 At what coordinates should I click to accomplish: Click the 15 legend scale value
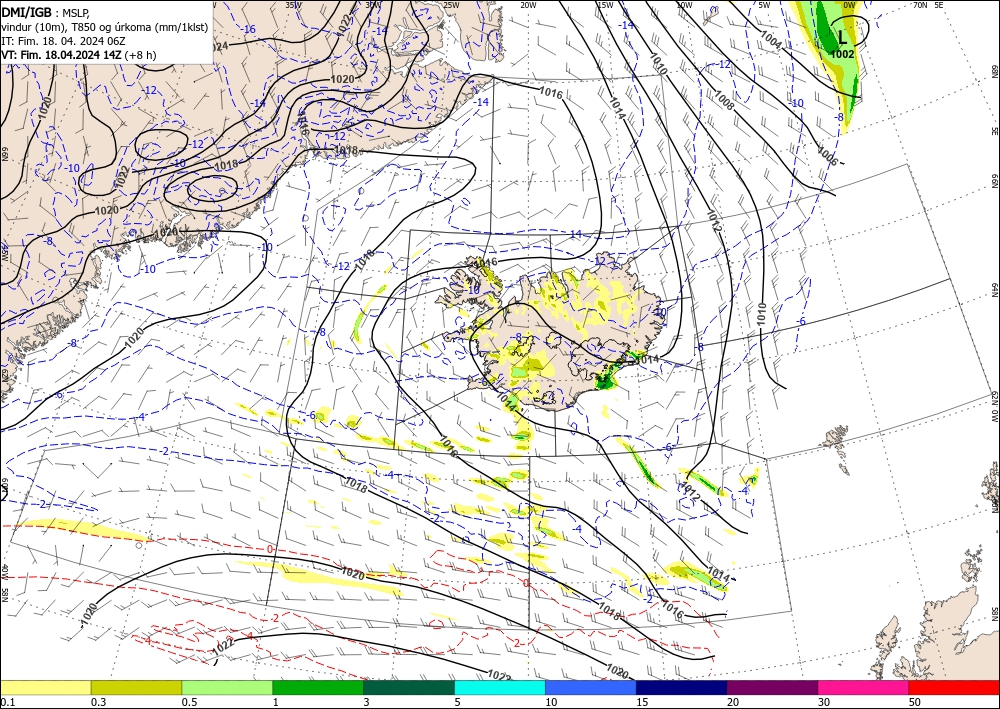[643, 702]
